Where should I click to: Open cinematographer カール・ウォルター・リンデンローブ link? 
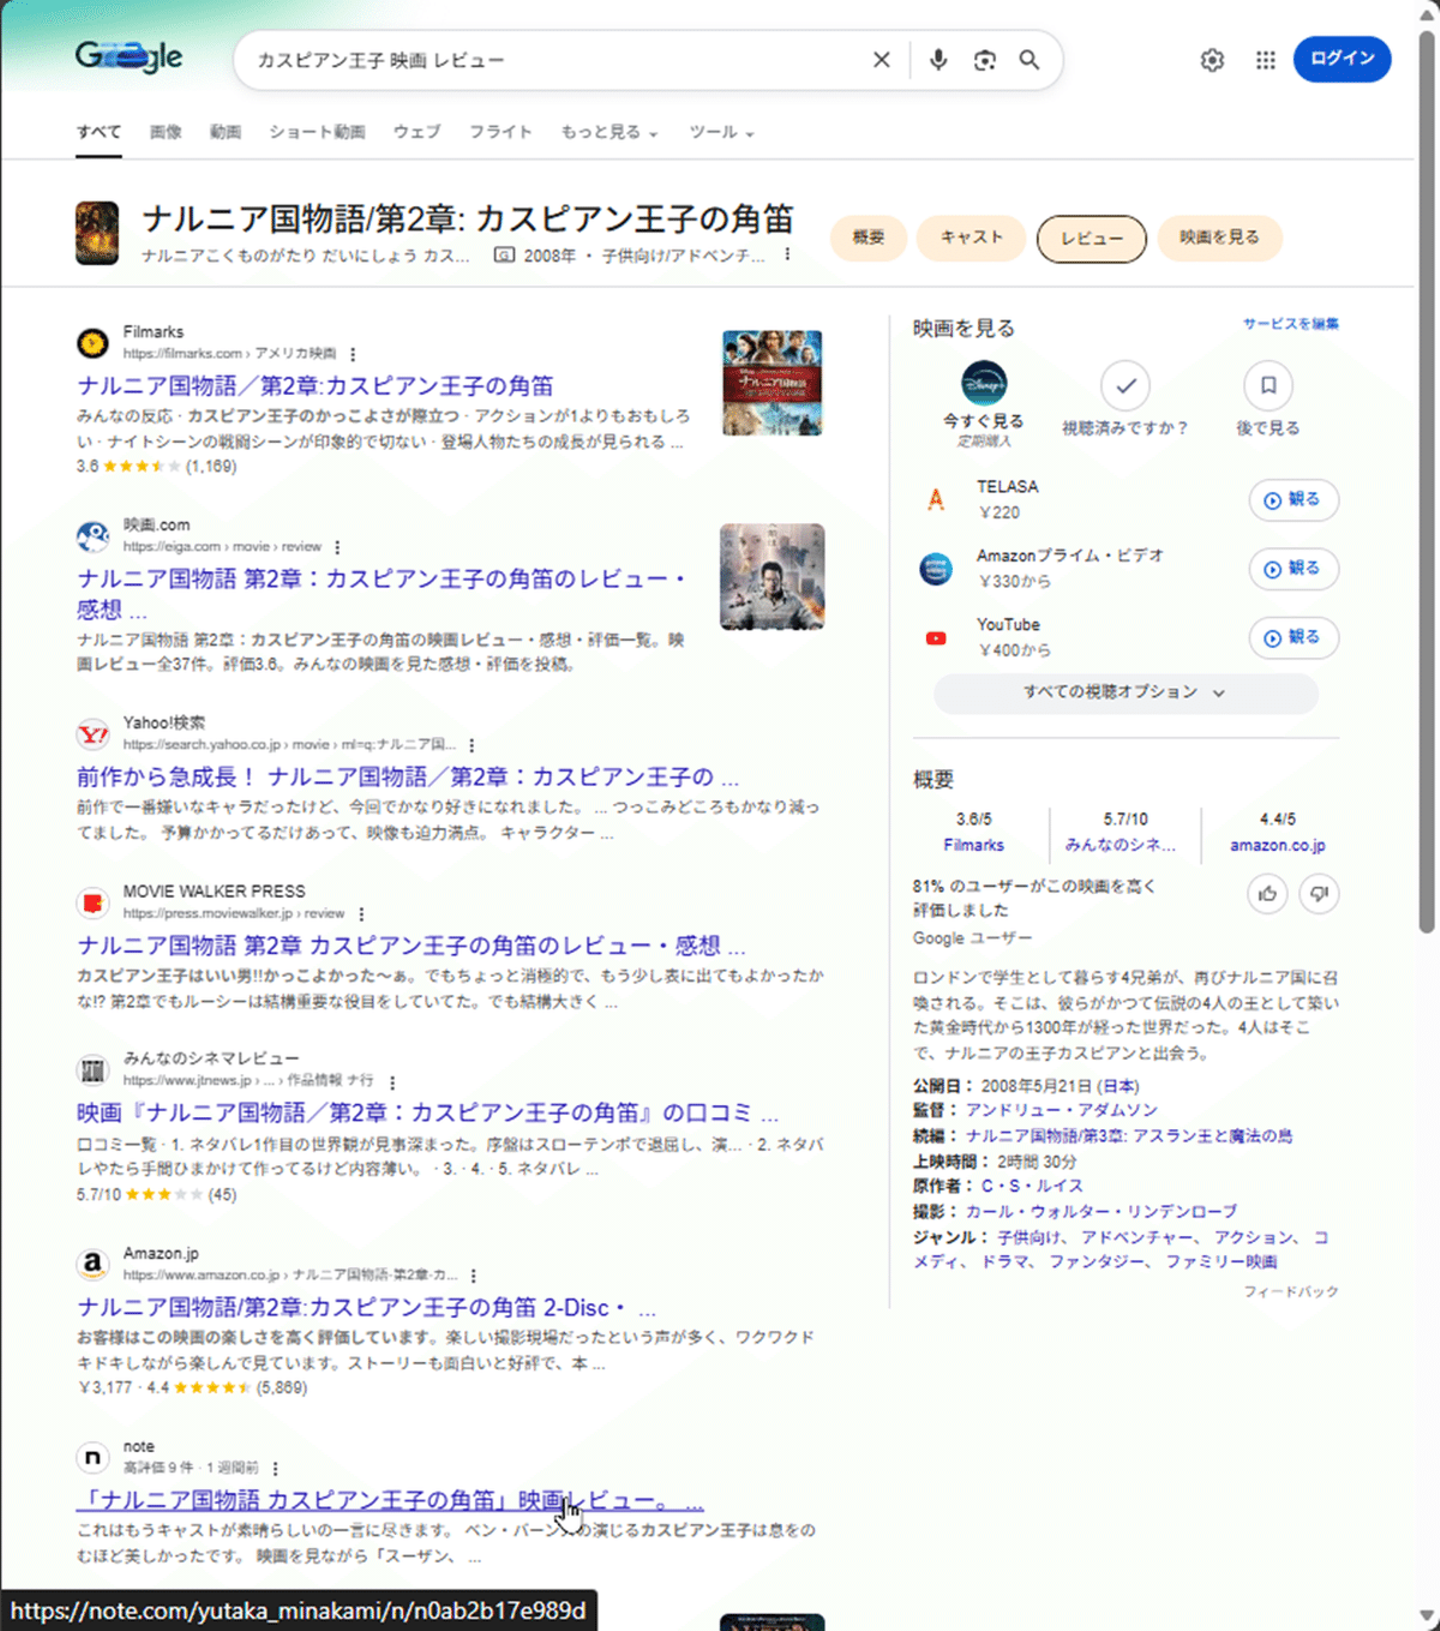tap(1101, 1212)
